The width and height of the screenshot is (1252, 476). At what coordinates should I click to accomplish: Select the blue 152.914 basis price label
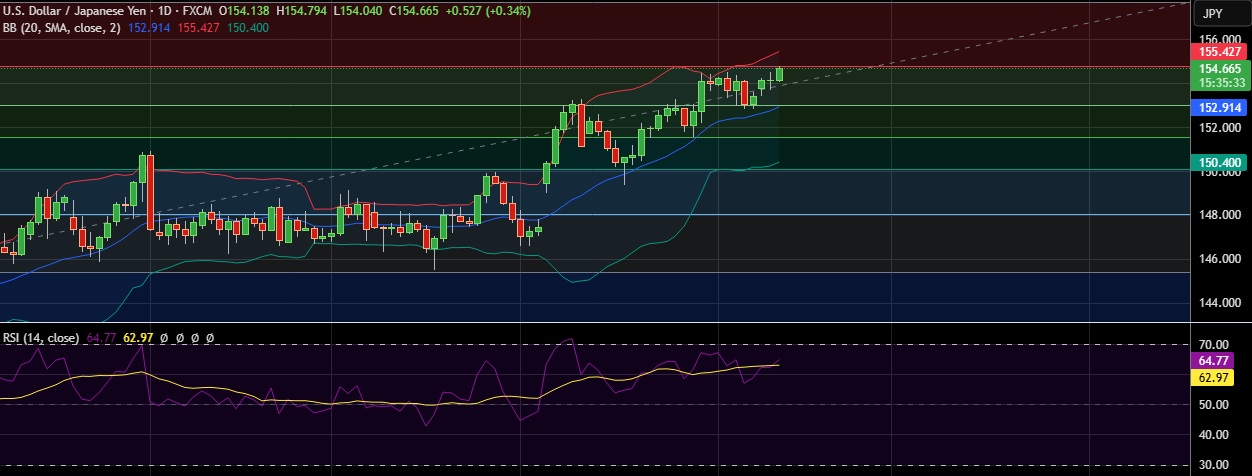pos(1219,107)
